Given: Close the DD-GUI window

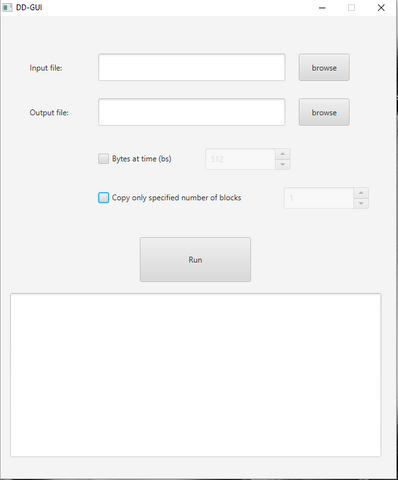Looking at the screenshot, I should (x=381, y=8).
